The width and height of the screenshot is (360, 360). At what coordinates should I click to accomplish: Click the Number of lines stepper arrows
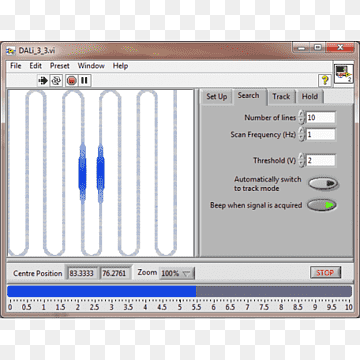point(301,117)
